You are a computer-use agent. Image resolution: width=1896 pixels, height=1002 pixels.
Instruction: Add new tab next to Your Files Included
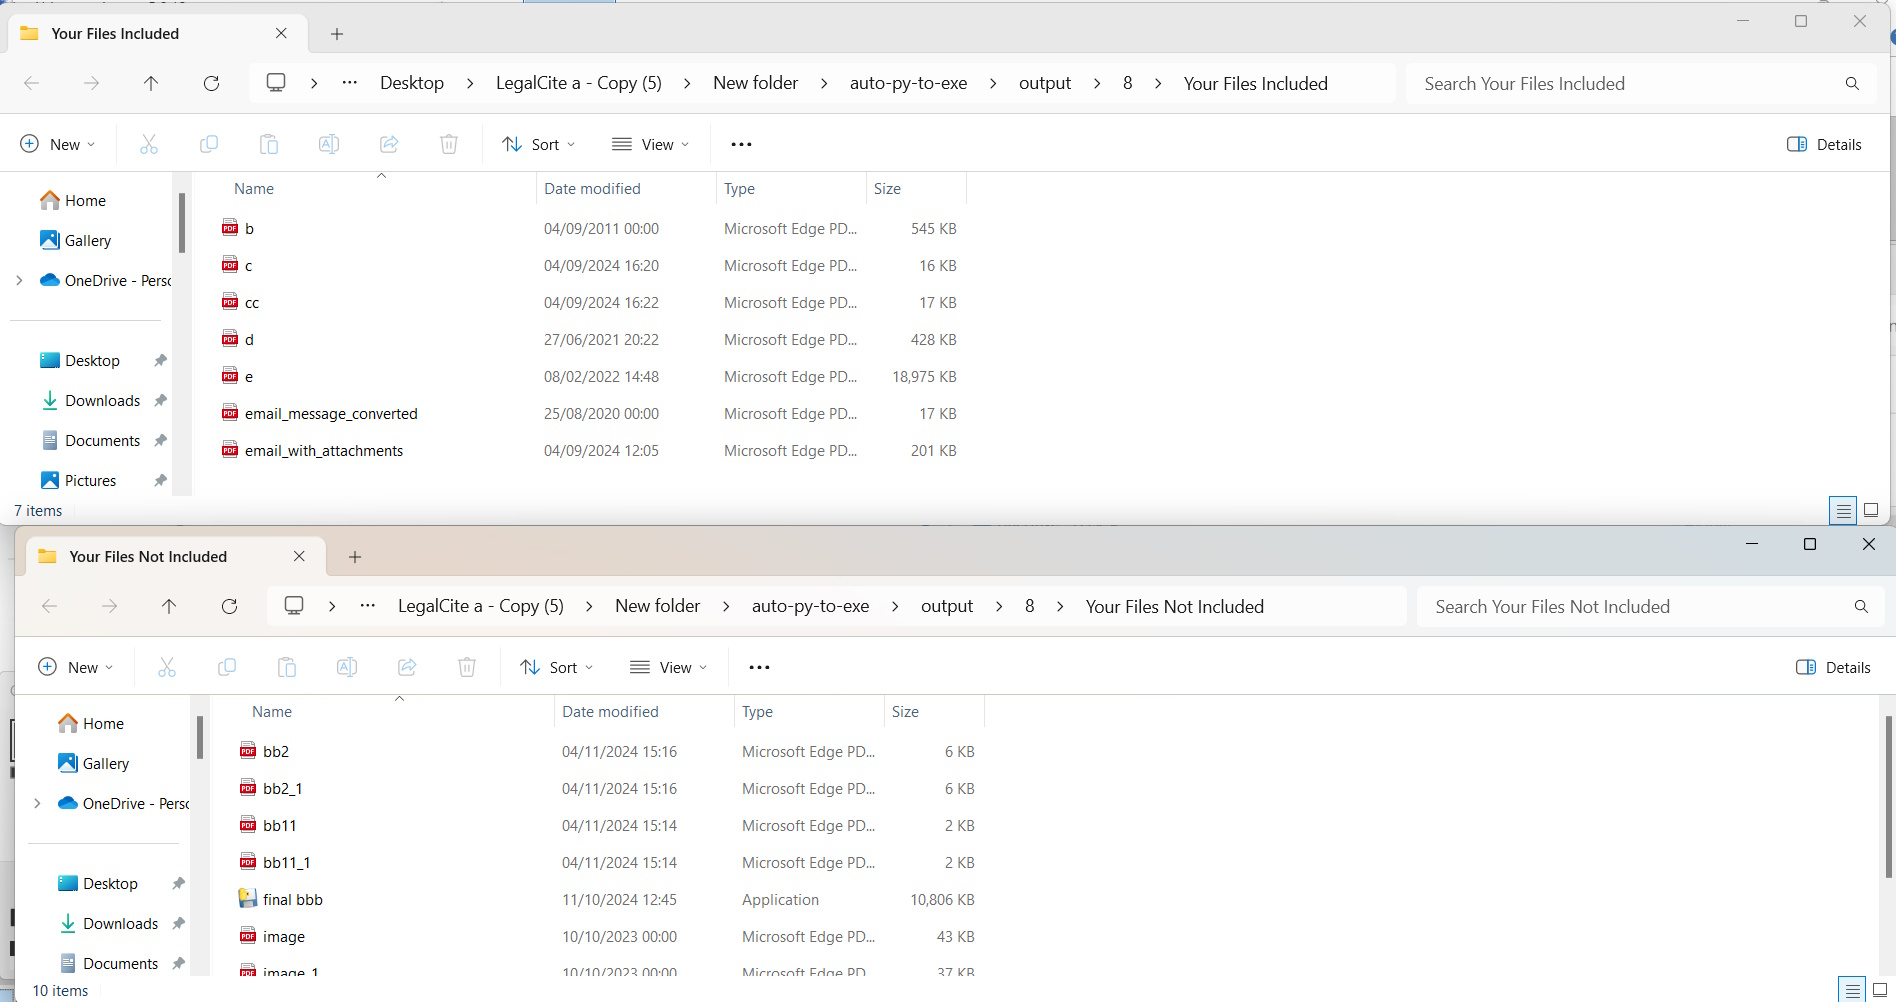click(x=337, y=34)
